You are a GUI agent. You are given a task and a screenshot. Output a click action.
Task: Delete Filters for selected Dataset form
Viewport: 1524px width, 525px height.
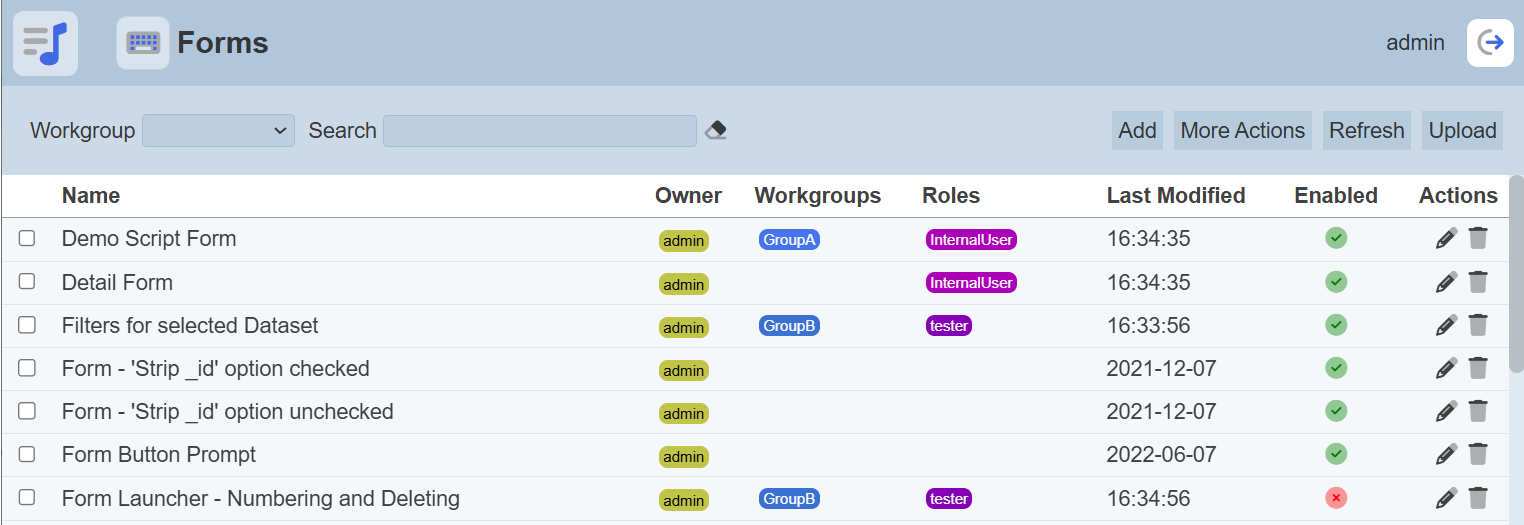[x=1478, y=325]
